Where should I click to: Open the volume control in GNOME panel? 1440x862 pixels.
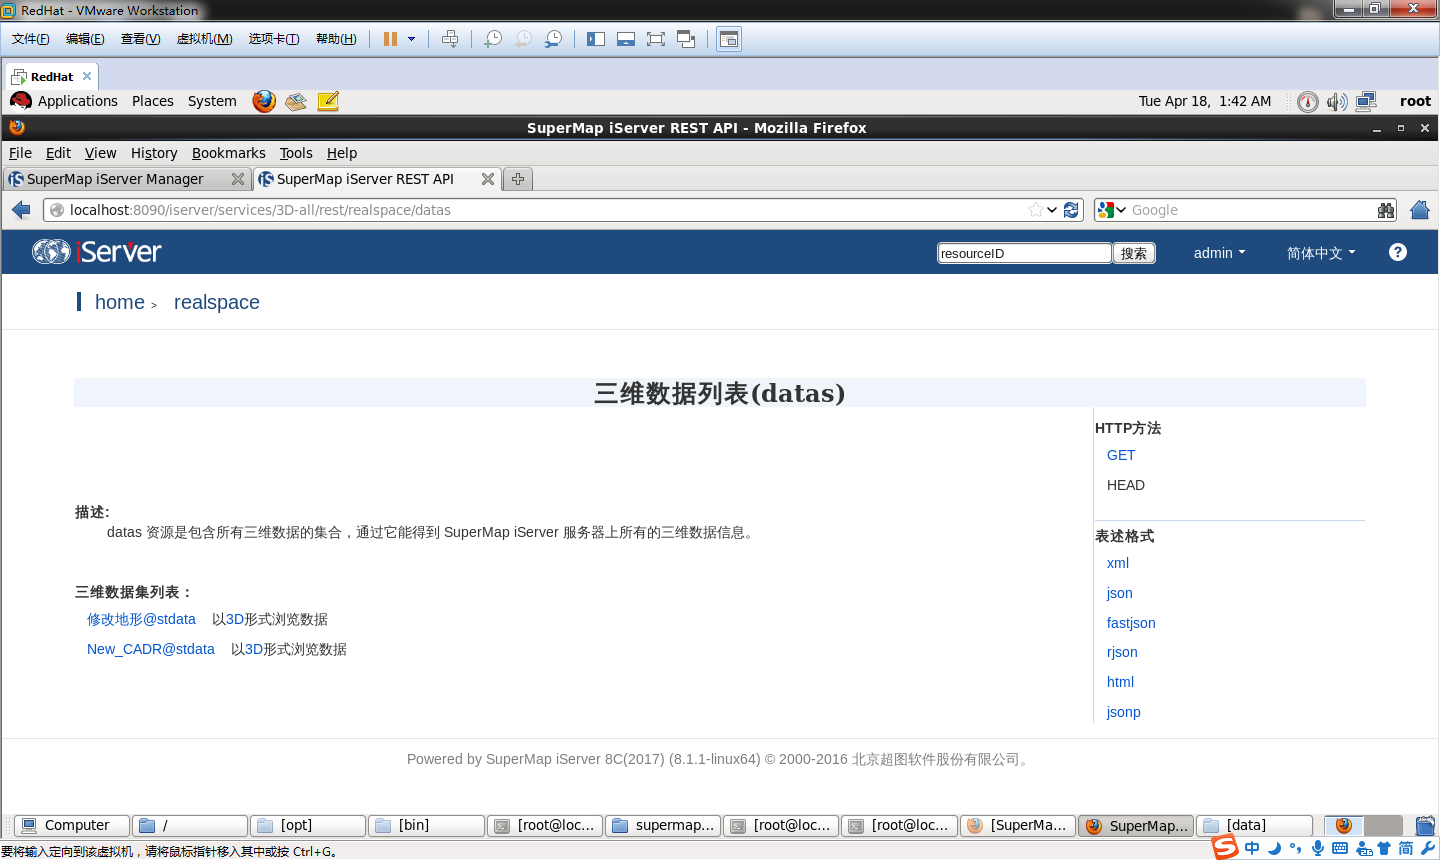1337,101
